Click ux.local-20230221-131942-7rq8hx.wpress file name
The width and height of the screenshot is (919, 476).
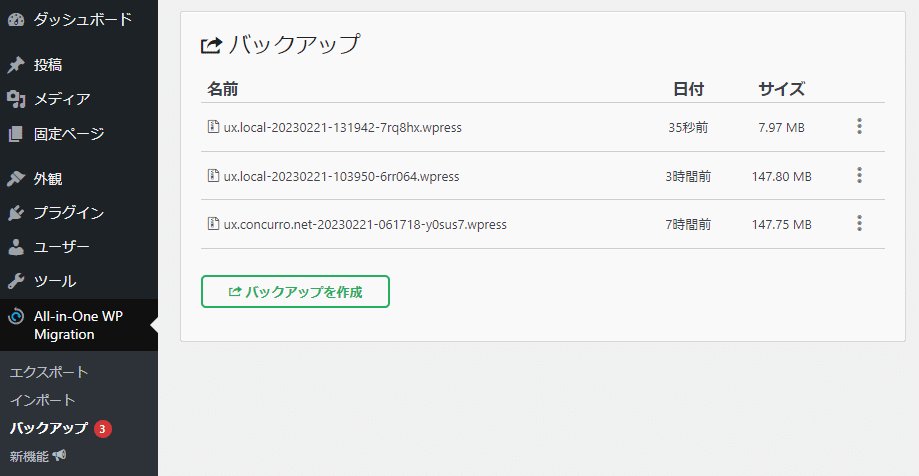point(342,128)
